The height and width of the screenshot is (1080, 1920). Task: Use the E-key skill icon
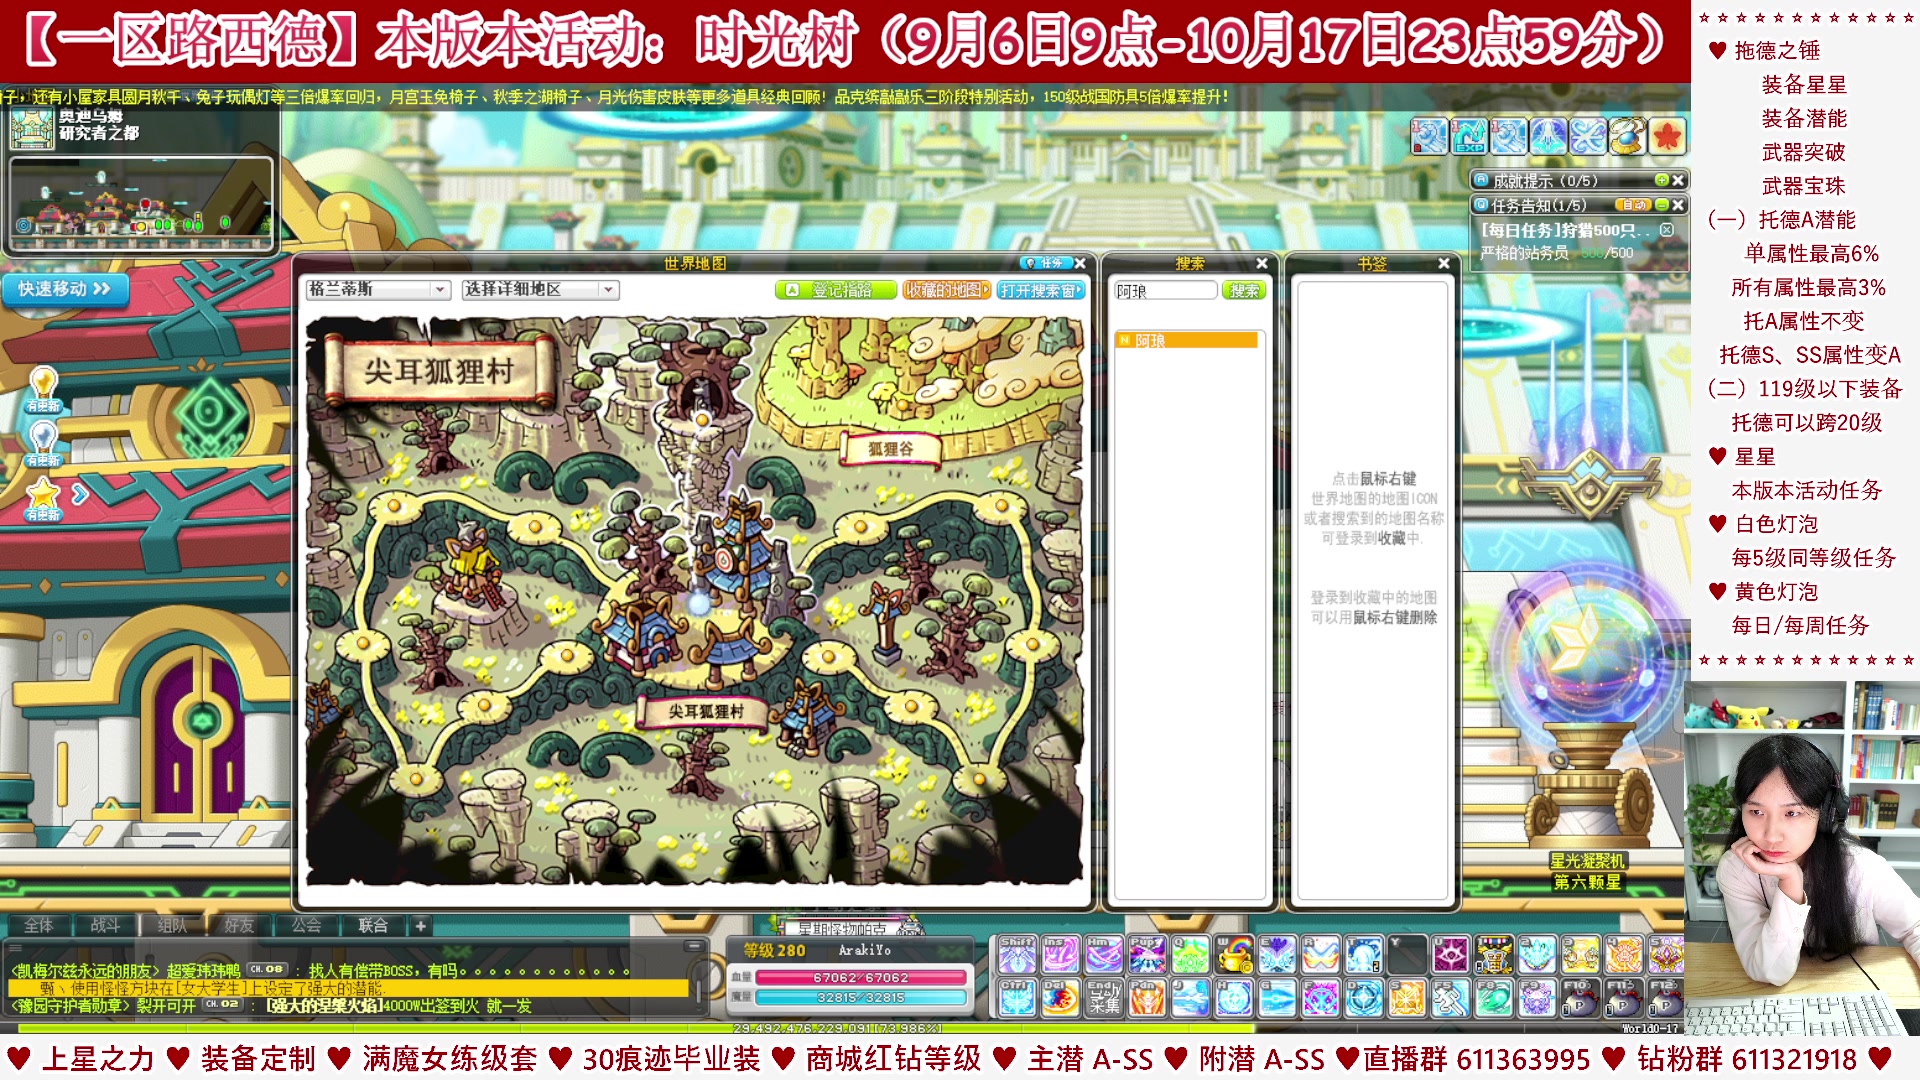point(1277,954)
